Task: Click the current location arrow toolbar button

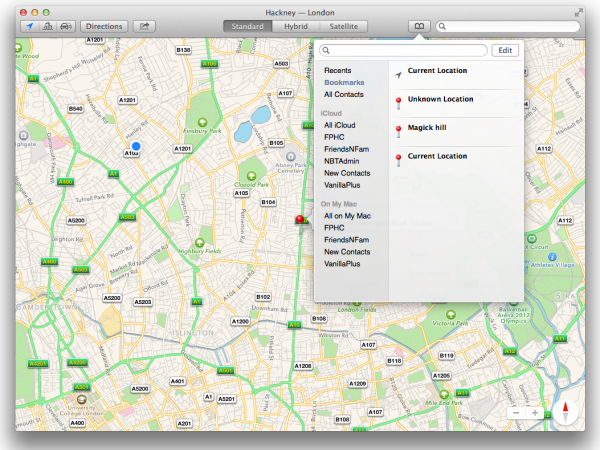Action: pyautogui.click(x=29, y=26)
